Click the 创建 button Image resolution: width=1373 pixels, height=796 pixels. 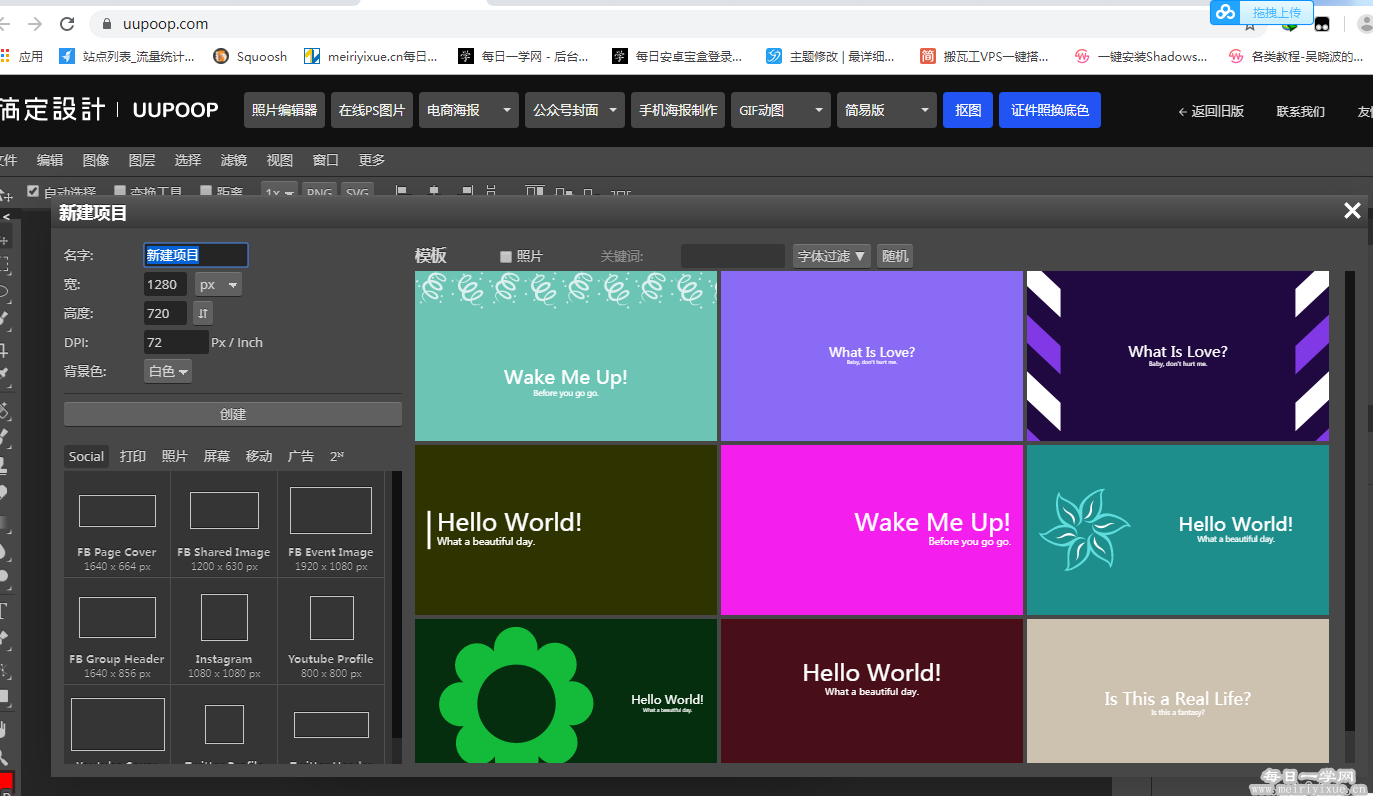coord(233,414)
